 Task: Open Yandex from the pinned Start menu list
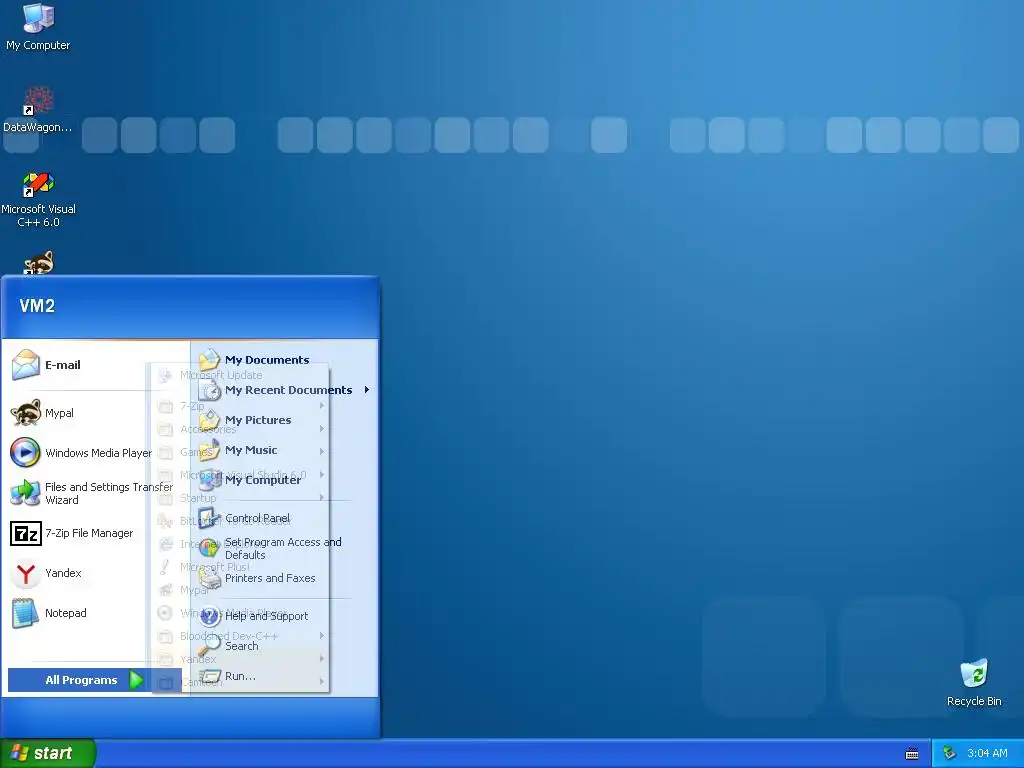pos(96,573)
